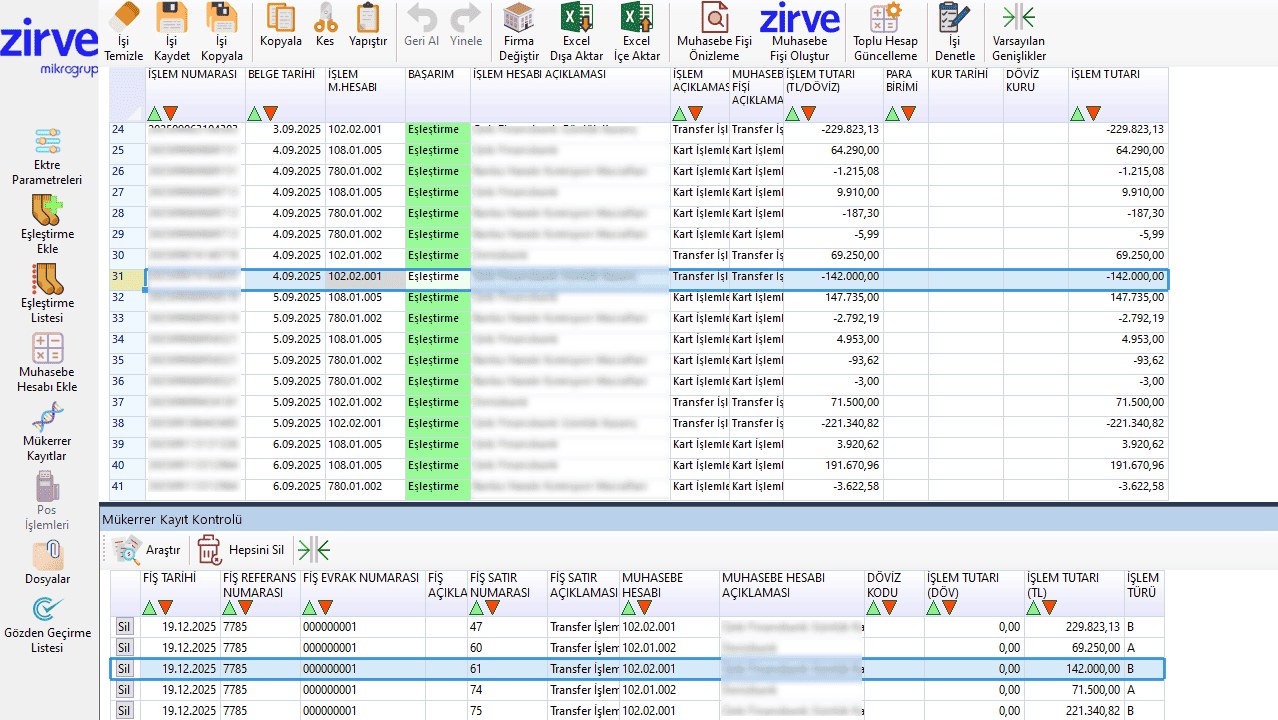Sort Belge Tarihi column descending

(270, 113)
